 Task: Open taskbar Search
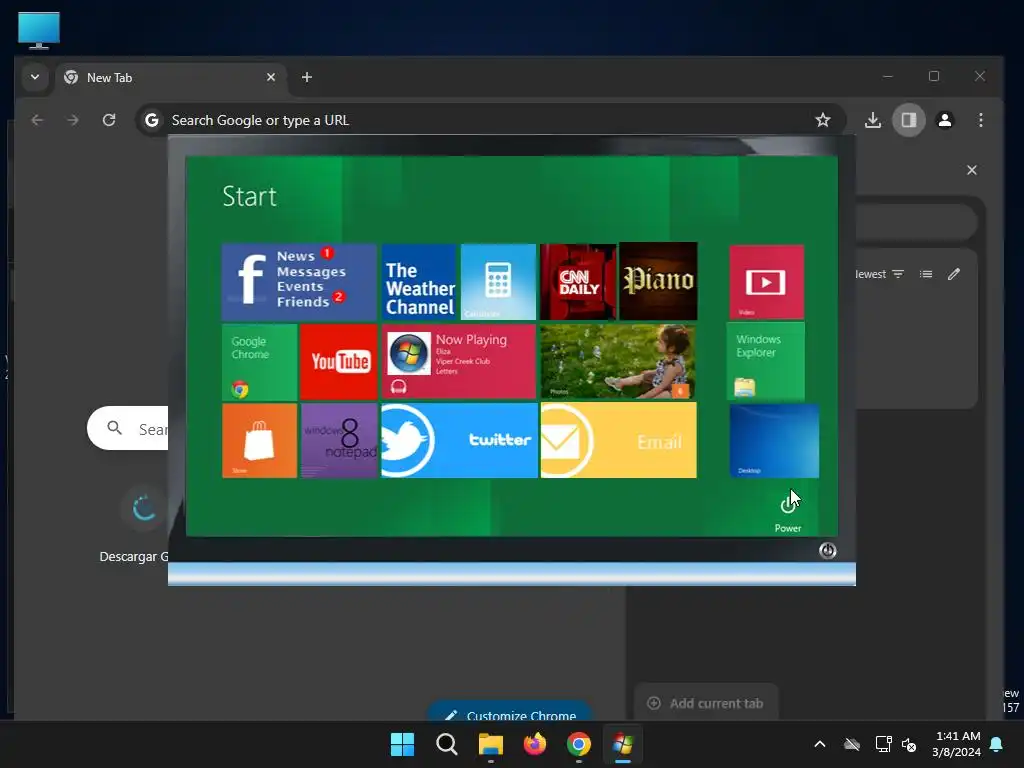[447, 744]
